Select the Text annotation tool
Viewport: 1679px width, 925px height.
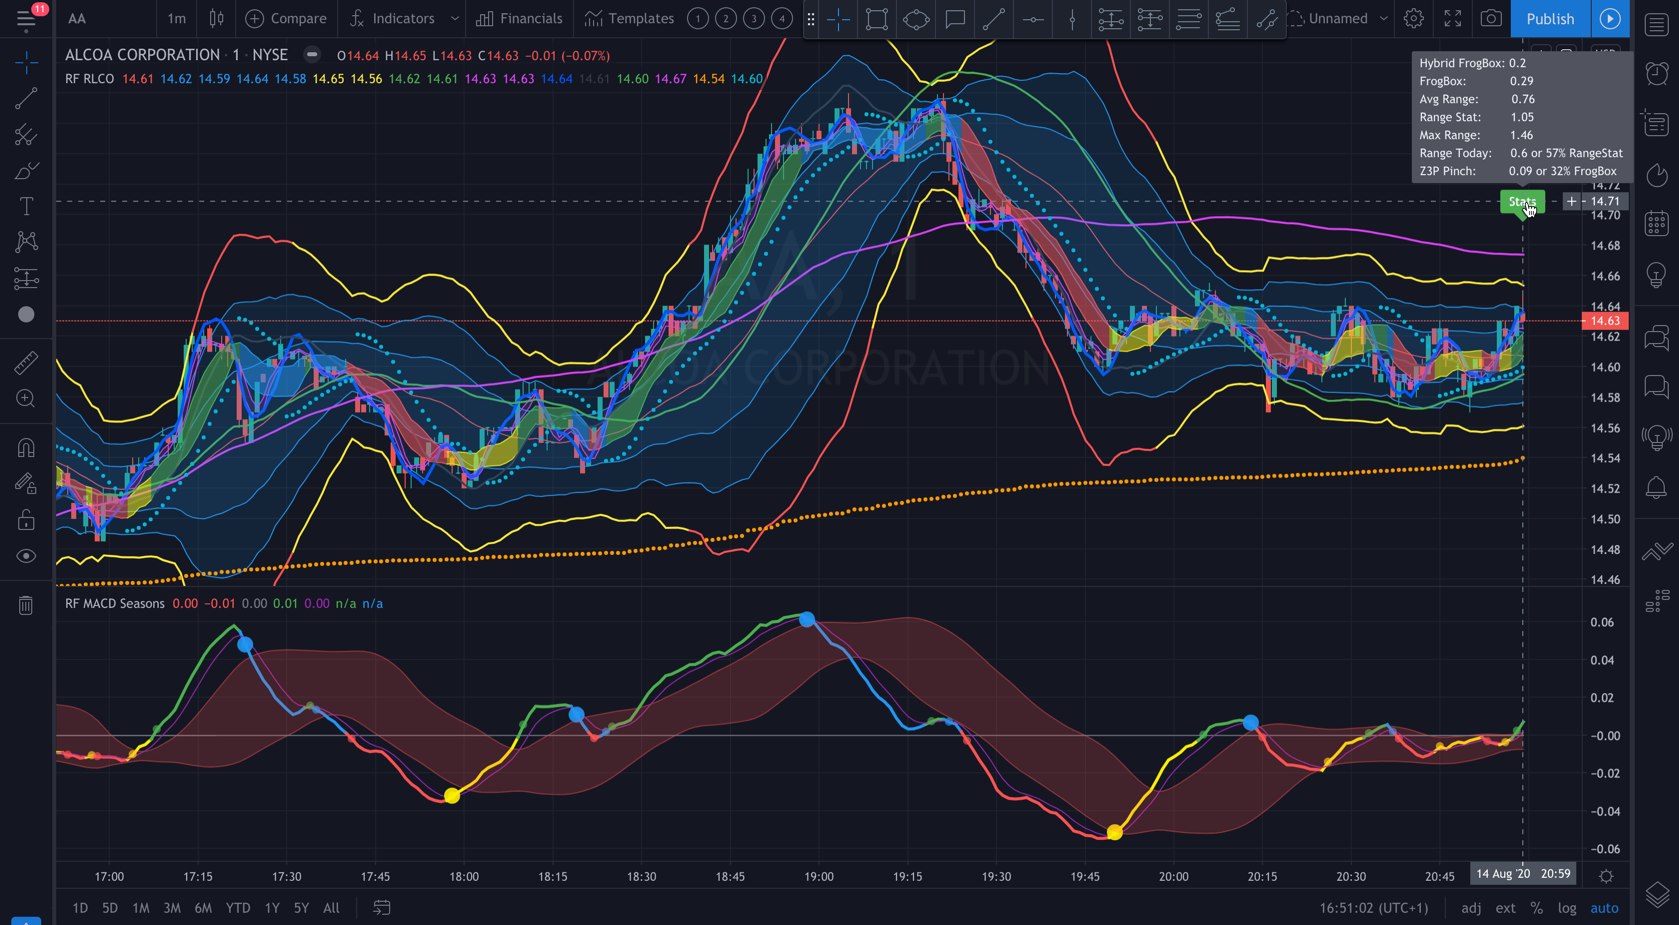(26, 206)
